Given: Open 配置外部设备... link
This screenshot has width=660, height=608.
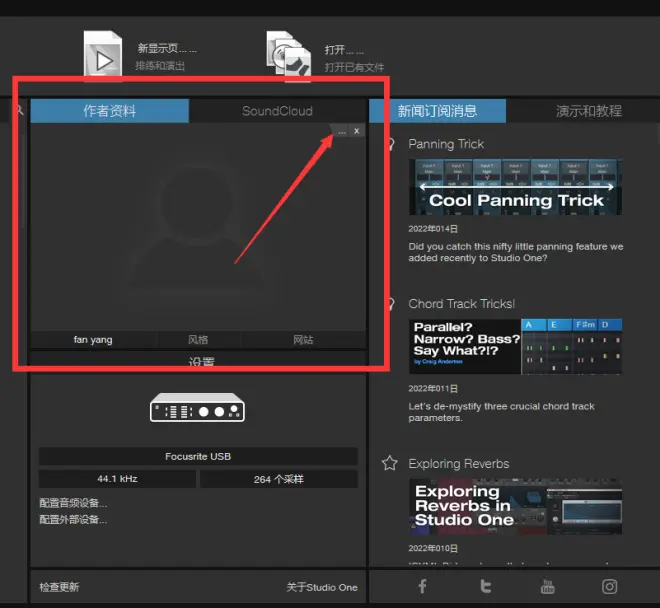Looking at the screenshot, I should [x=73, y=519].
